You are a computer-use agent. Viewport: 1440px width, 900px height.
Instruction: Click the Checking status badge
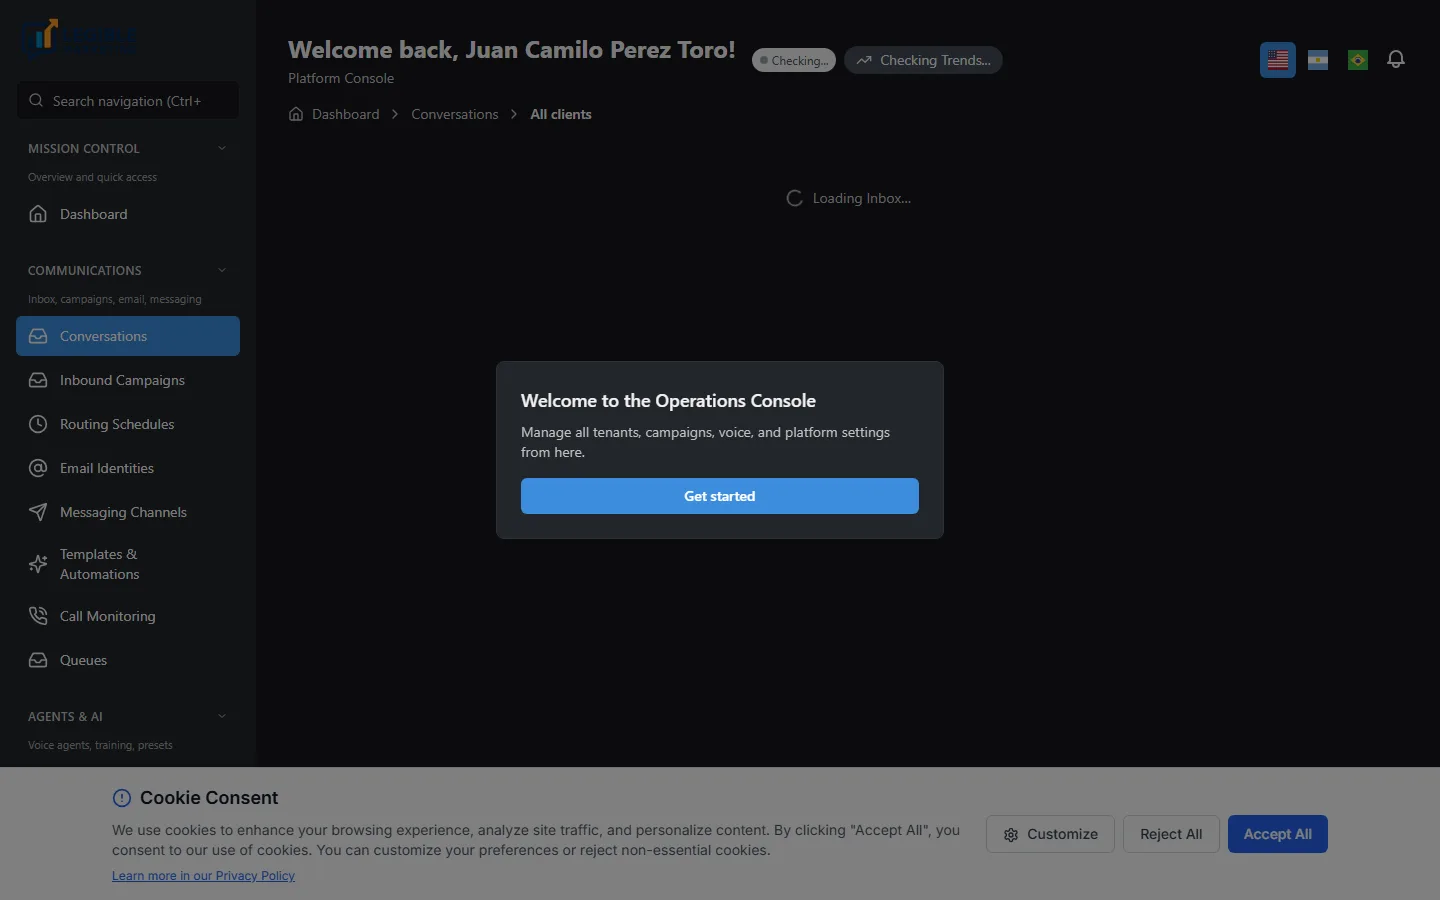pyautogui.click(x=794, y=60)
